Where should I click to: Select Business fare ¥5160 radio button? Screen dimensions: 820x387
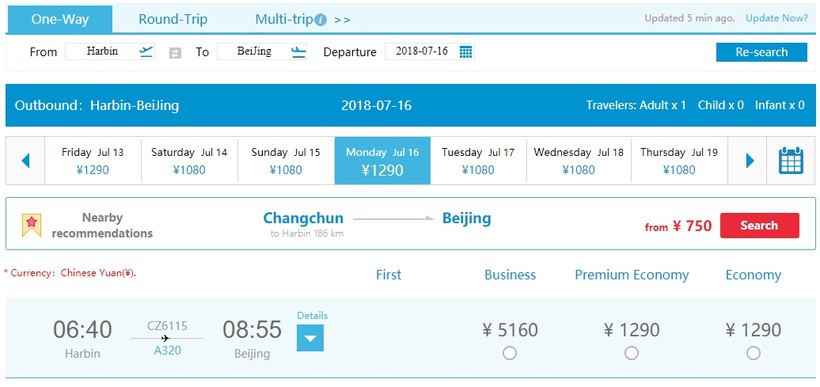[509, 354]
